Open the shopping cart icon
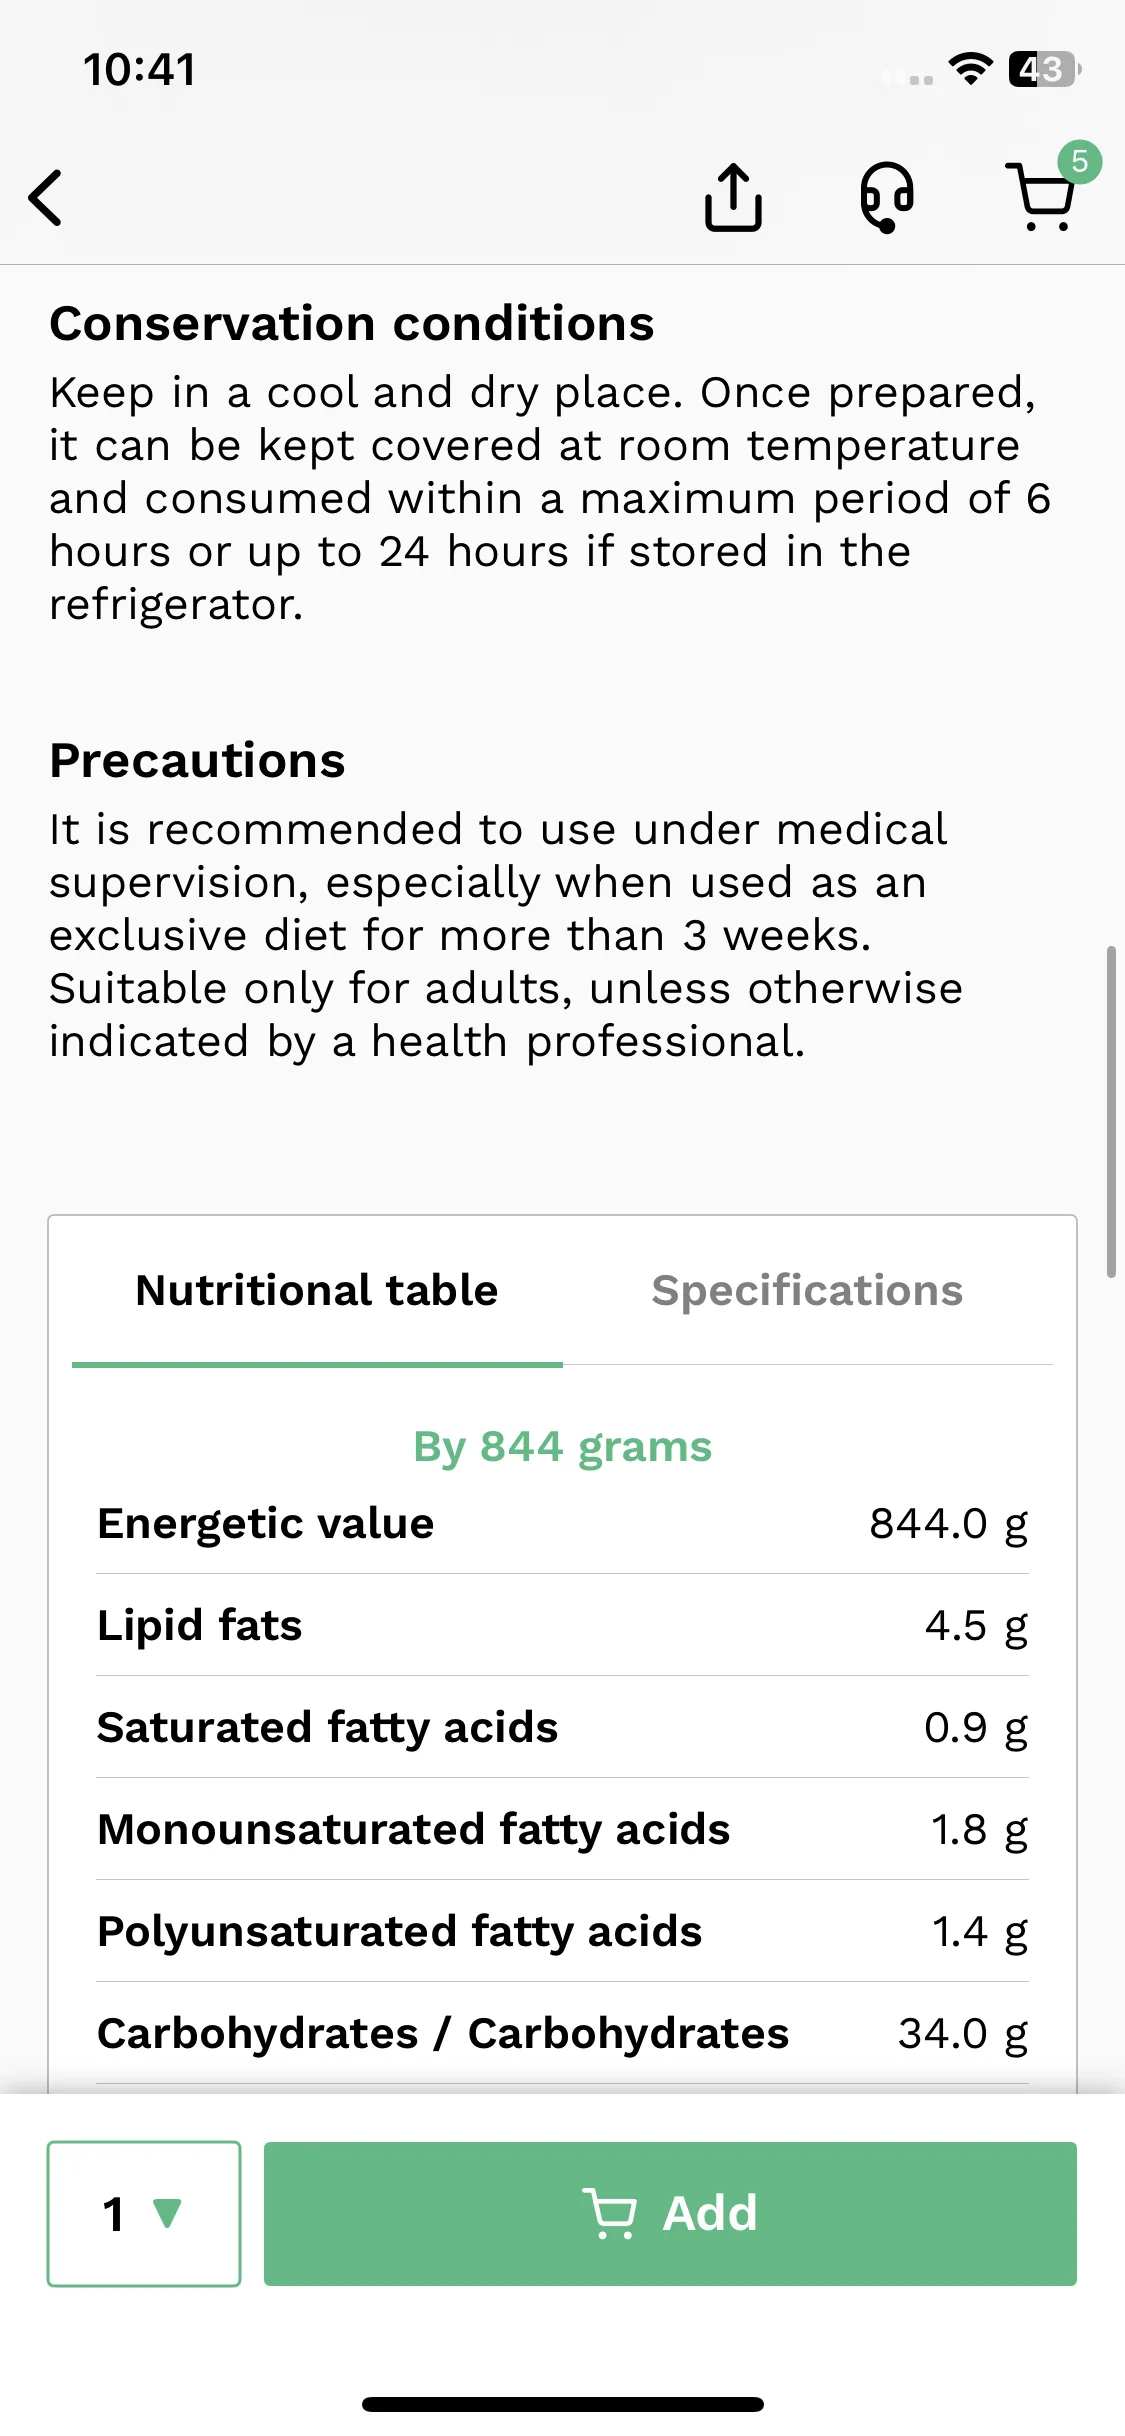Screen dimensions: 1125x2436 [x=1042, y=197]
